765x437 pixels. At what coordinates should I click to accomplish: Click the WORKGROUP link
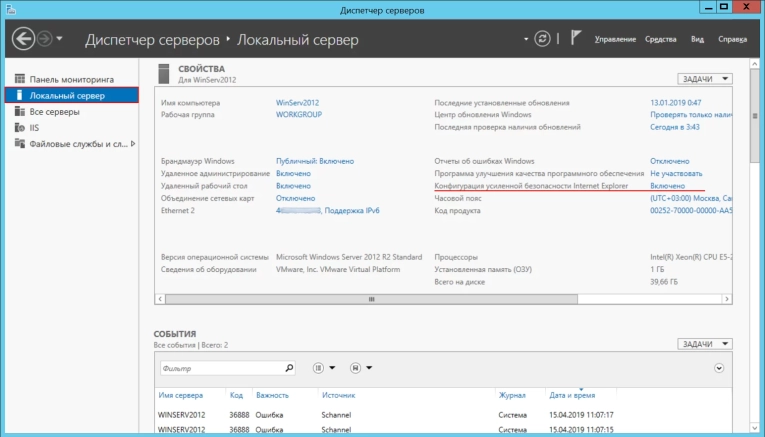[x=297, y=115]
